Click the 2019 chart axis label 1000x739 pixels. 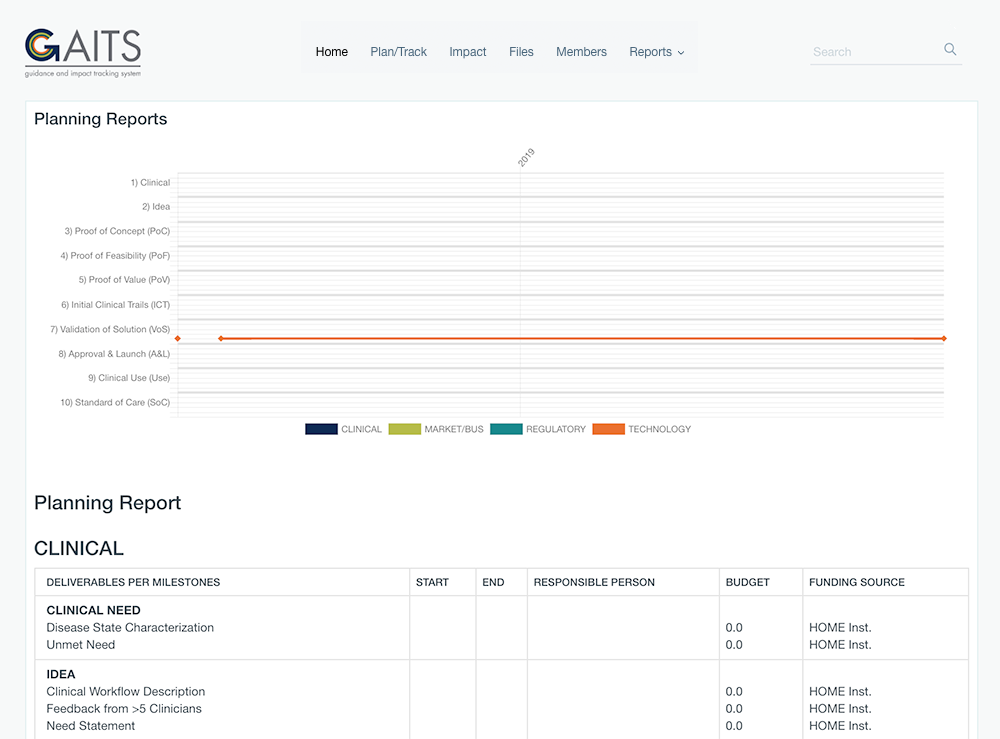pos(526,157)
